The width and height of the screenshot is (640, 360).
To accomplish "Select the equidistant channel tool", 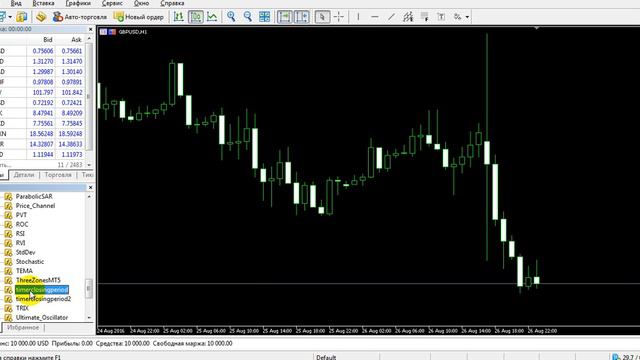I will click(408, 17).
